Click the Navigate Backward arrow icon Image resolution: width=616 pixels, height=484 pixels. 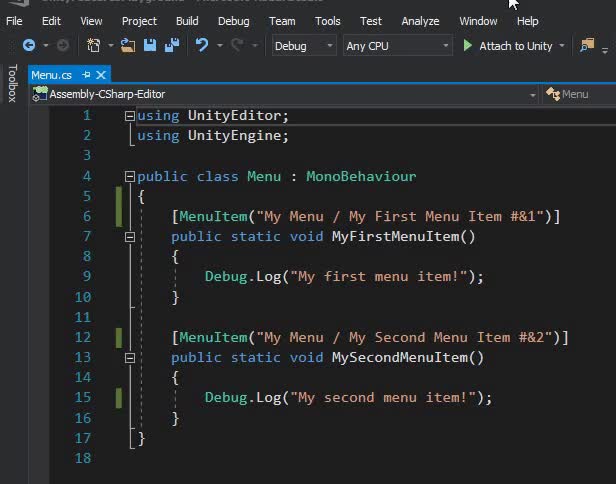pyautogui.click(x=28, y=46)
